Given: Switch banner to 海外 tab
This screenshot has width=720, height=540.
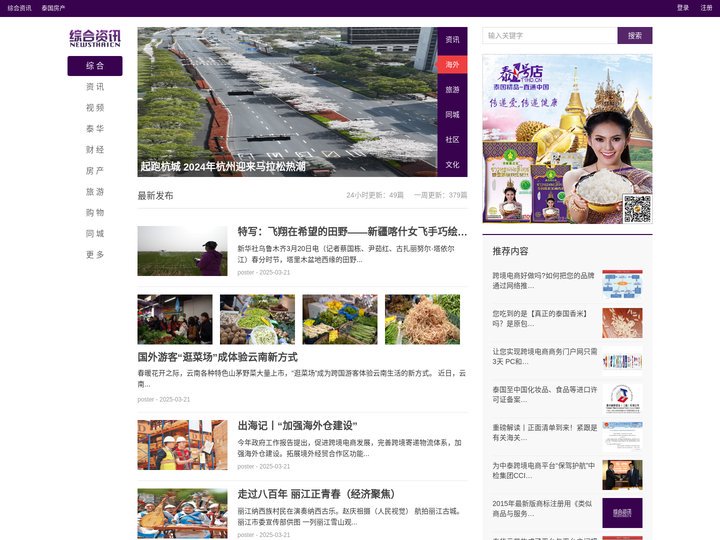Looking at the screenshot, I should 452,64.
